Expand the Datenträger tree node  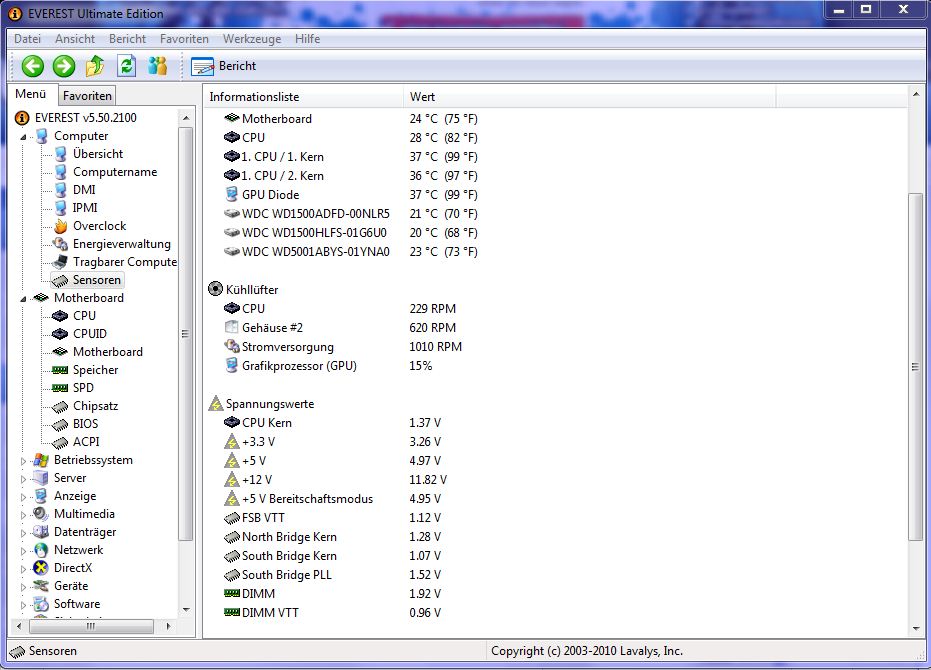click(23, 533)
